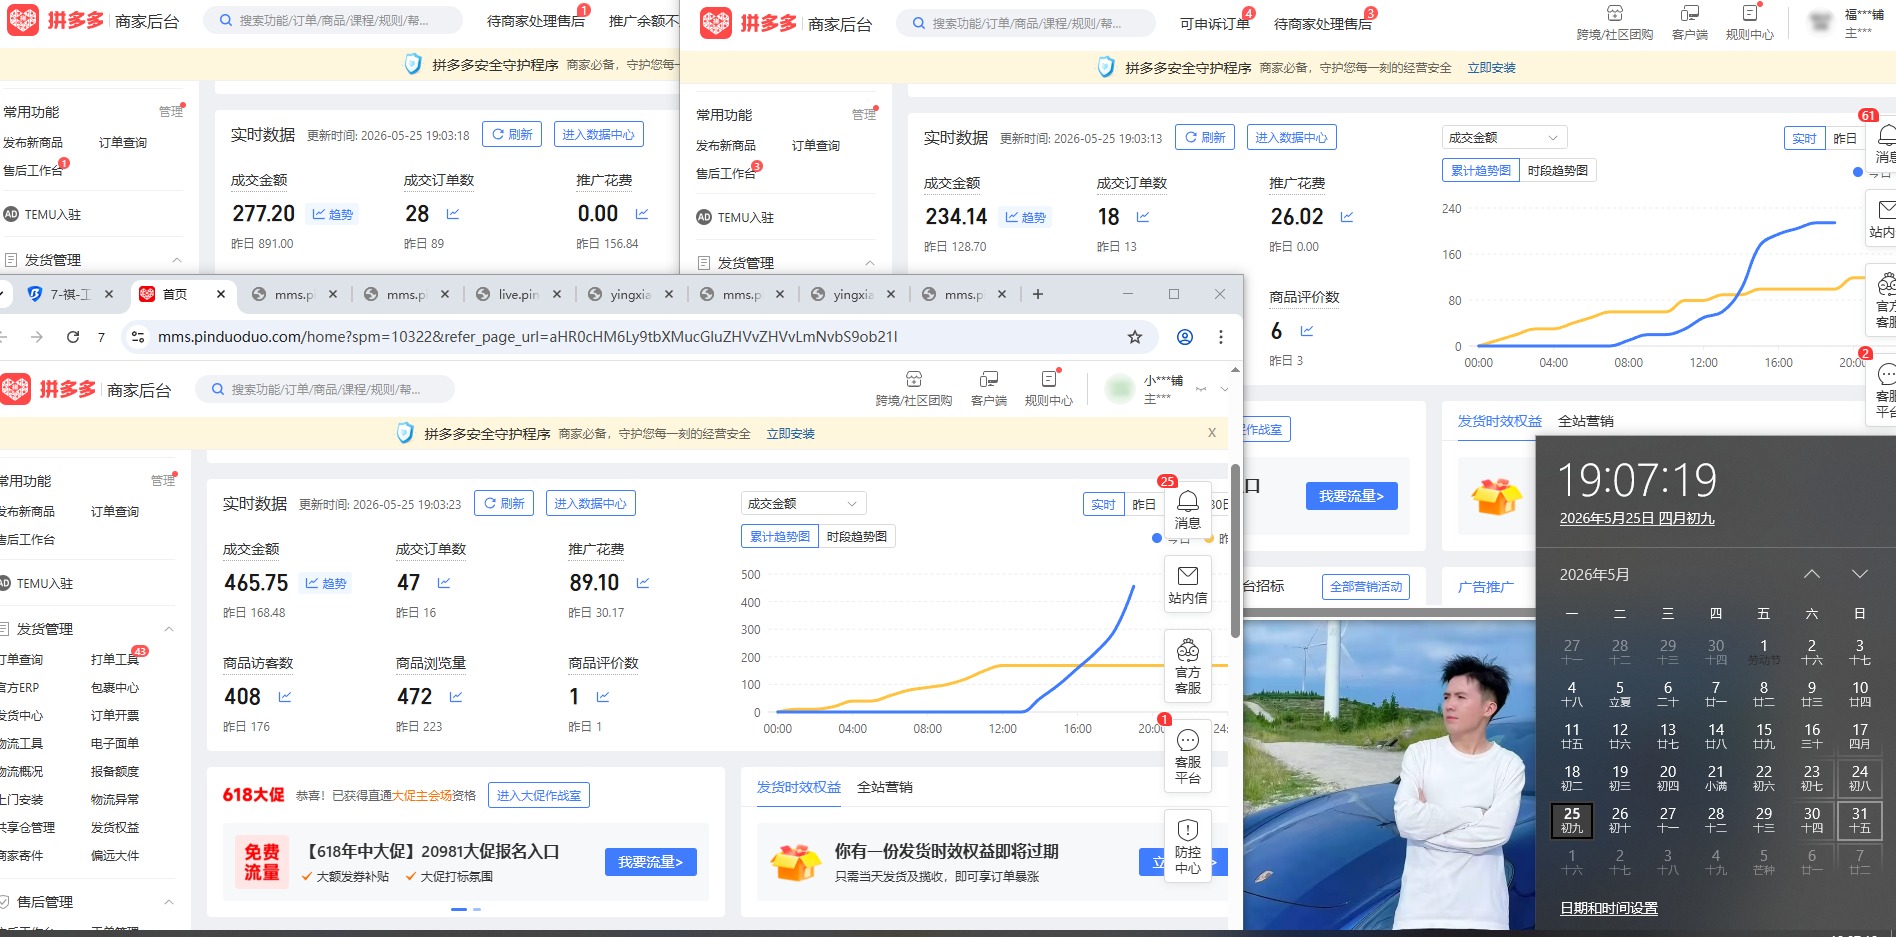Click 进入大促作战室 button
Screen dimensions: 1896x937
coord(539,795)
